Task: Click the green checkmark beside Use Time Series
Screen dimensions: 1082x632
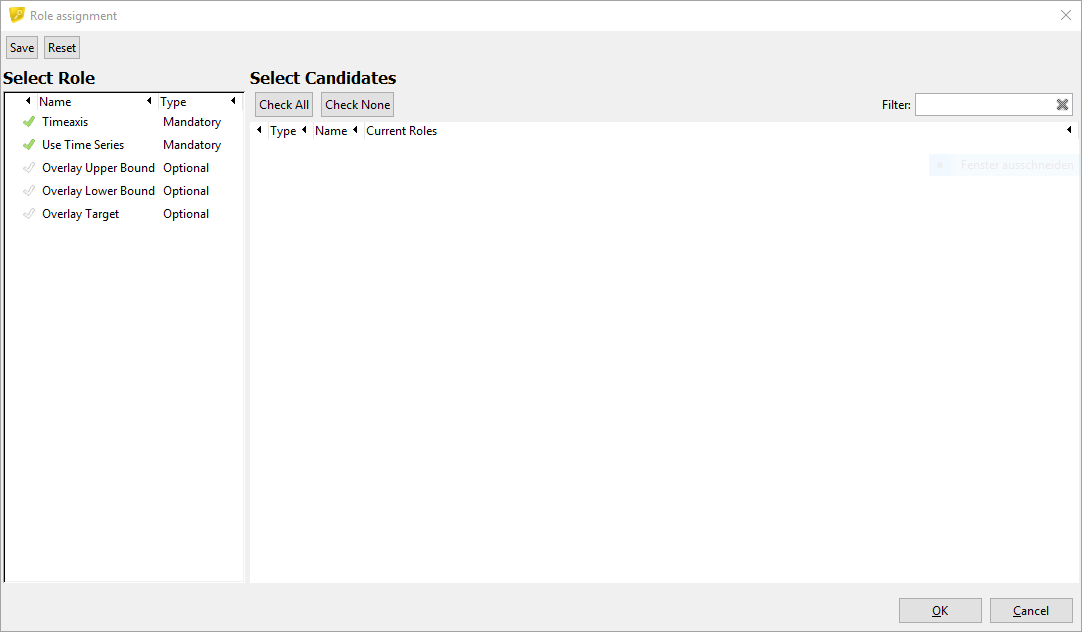Action: pyautogui.click(x=29, y=145)
